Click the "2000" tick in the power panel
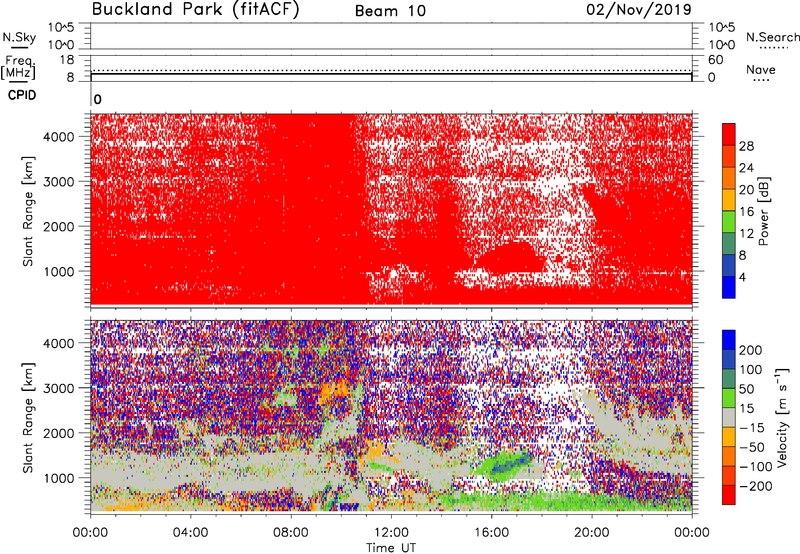 click(x=59, y=226)
